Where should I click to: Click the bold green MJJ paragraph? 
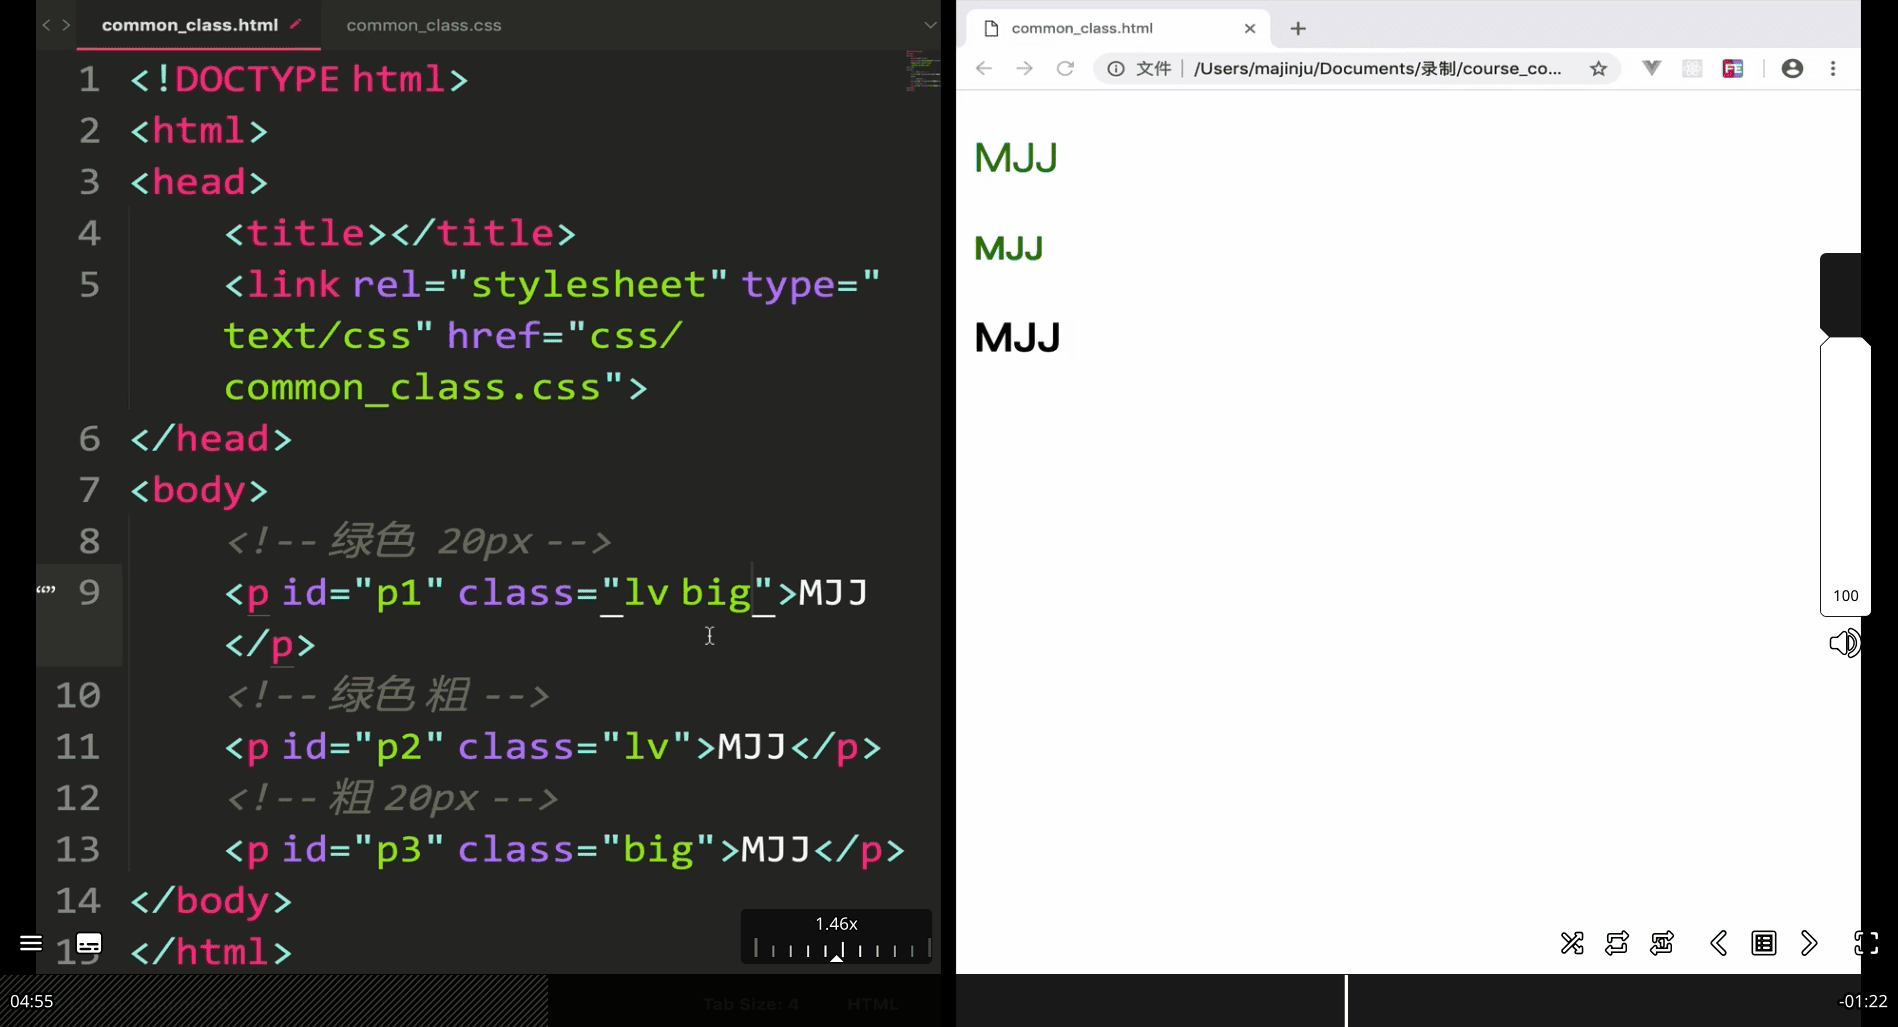click(x=1009, y=248)
